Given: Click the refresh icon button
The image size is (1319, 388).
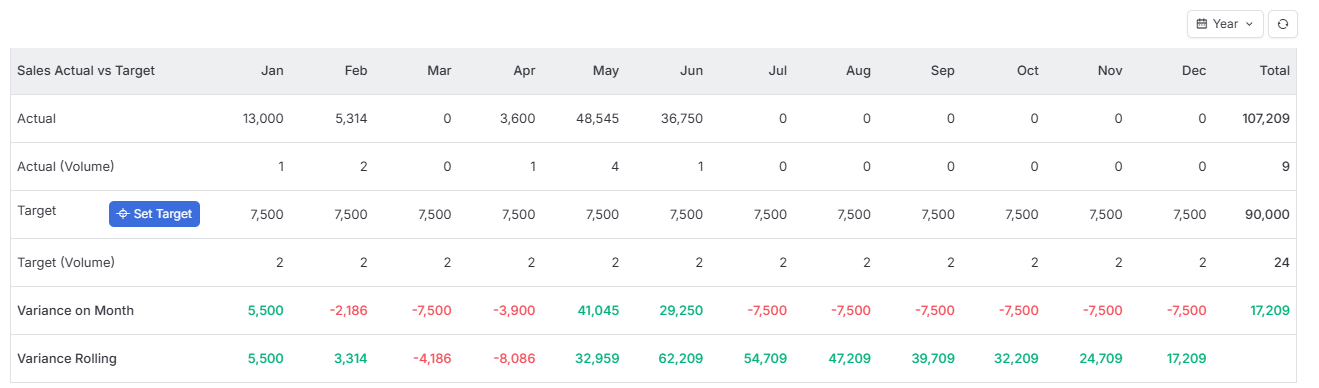Looking at the screenshot, I should point(1283,24).
